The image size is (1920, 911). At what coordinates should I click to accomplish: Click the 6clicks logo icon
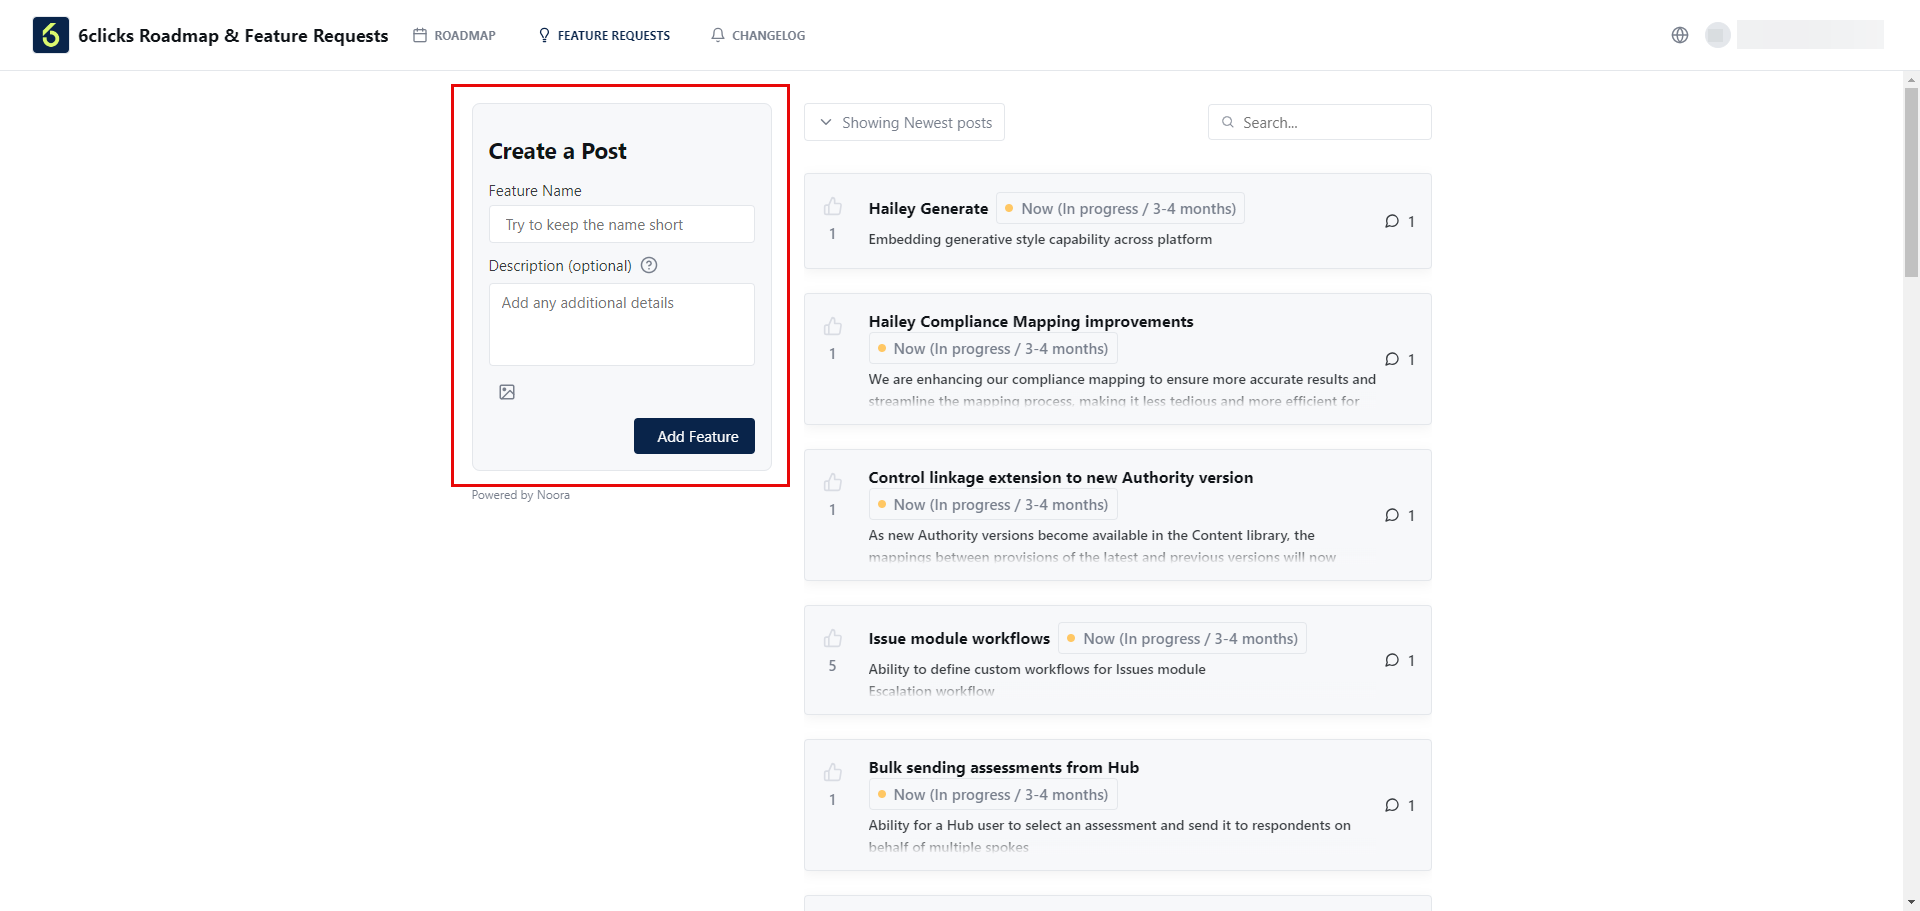point(50,35)
